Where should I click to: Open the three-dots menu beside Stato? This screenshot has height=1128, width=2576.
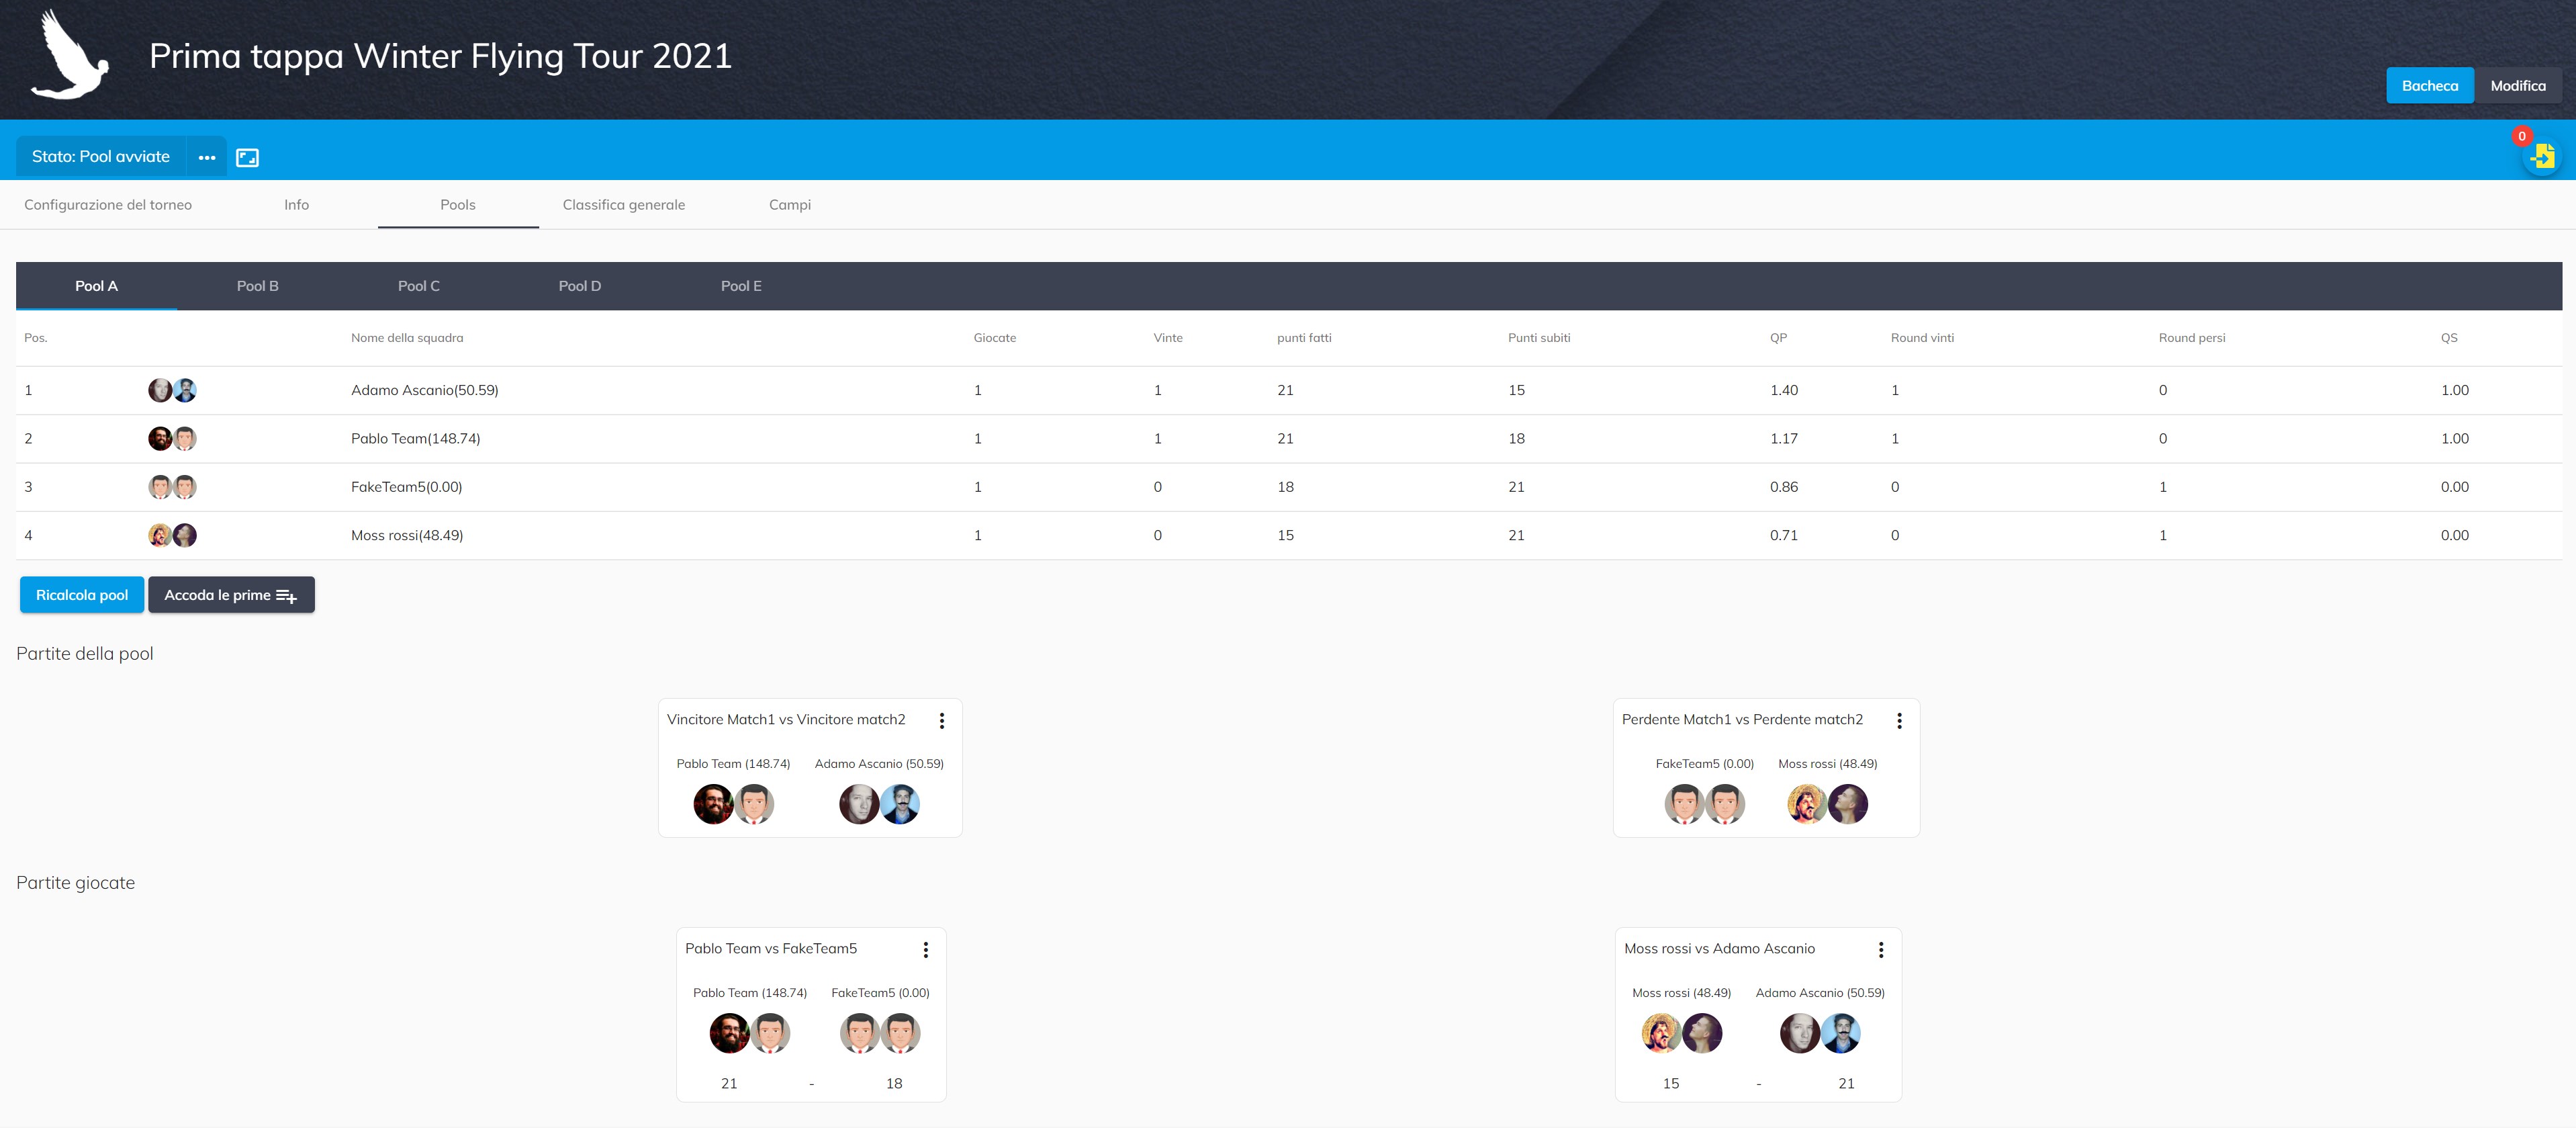207,157
